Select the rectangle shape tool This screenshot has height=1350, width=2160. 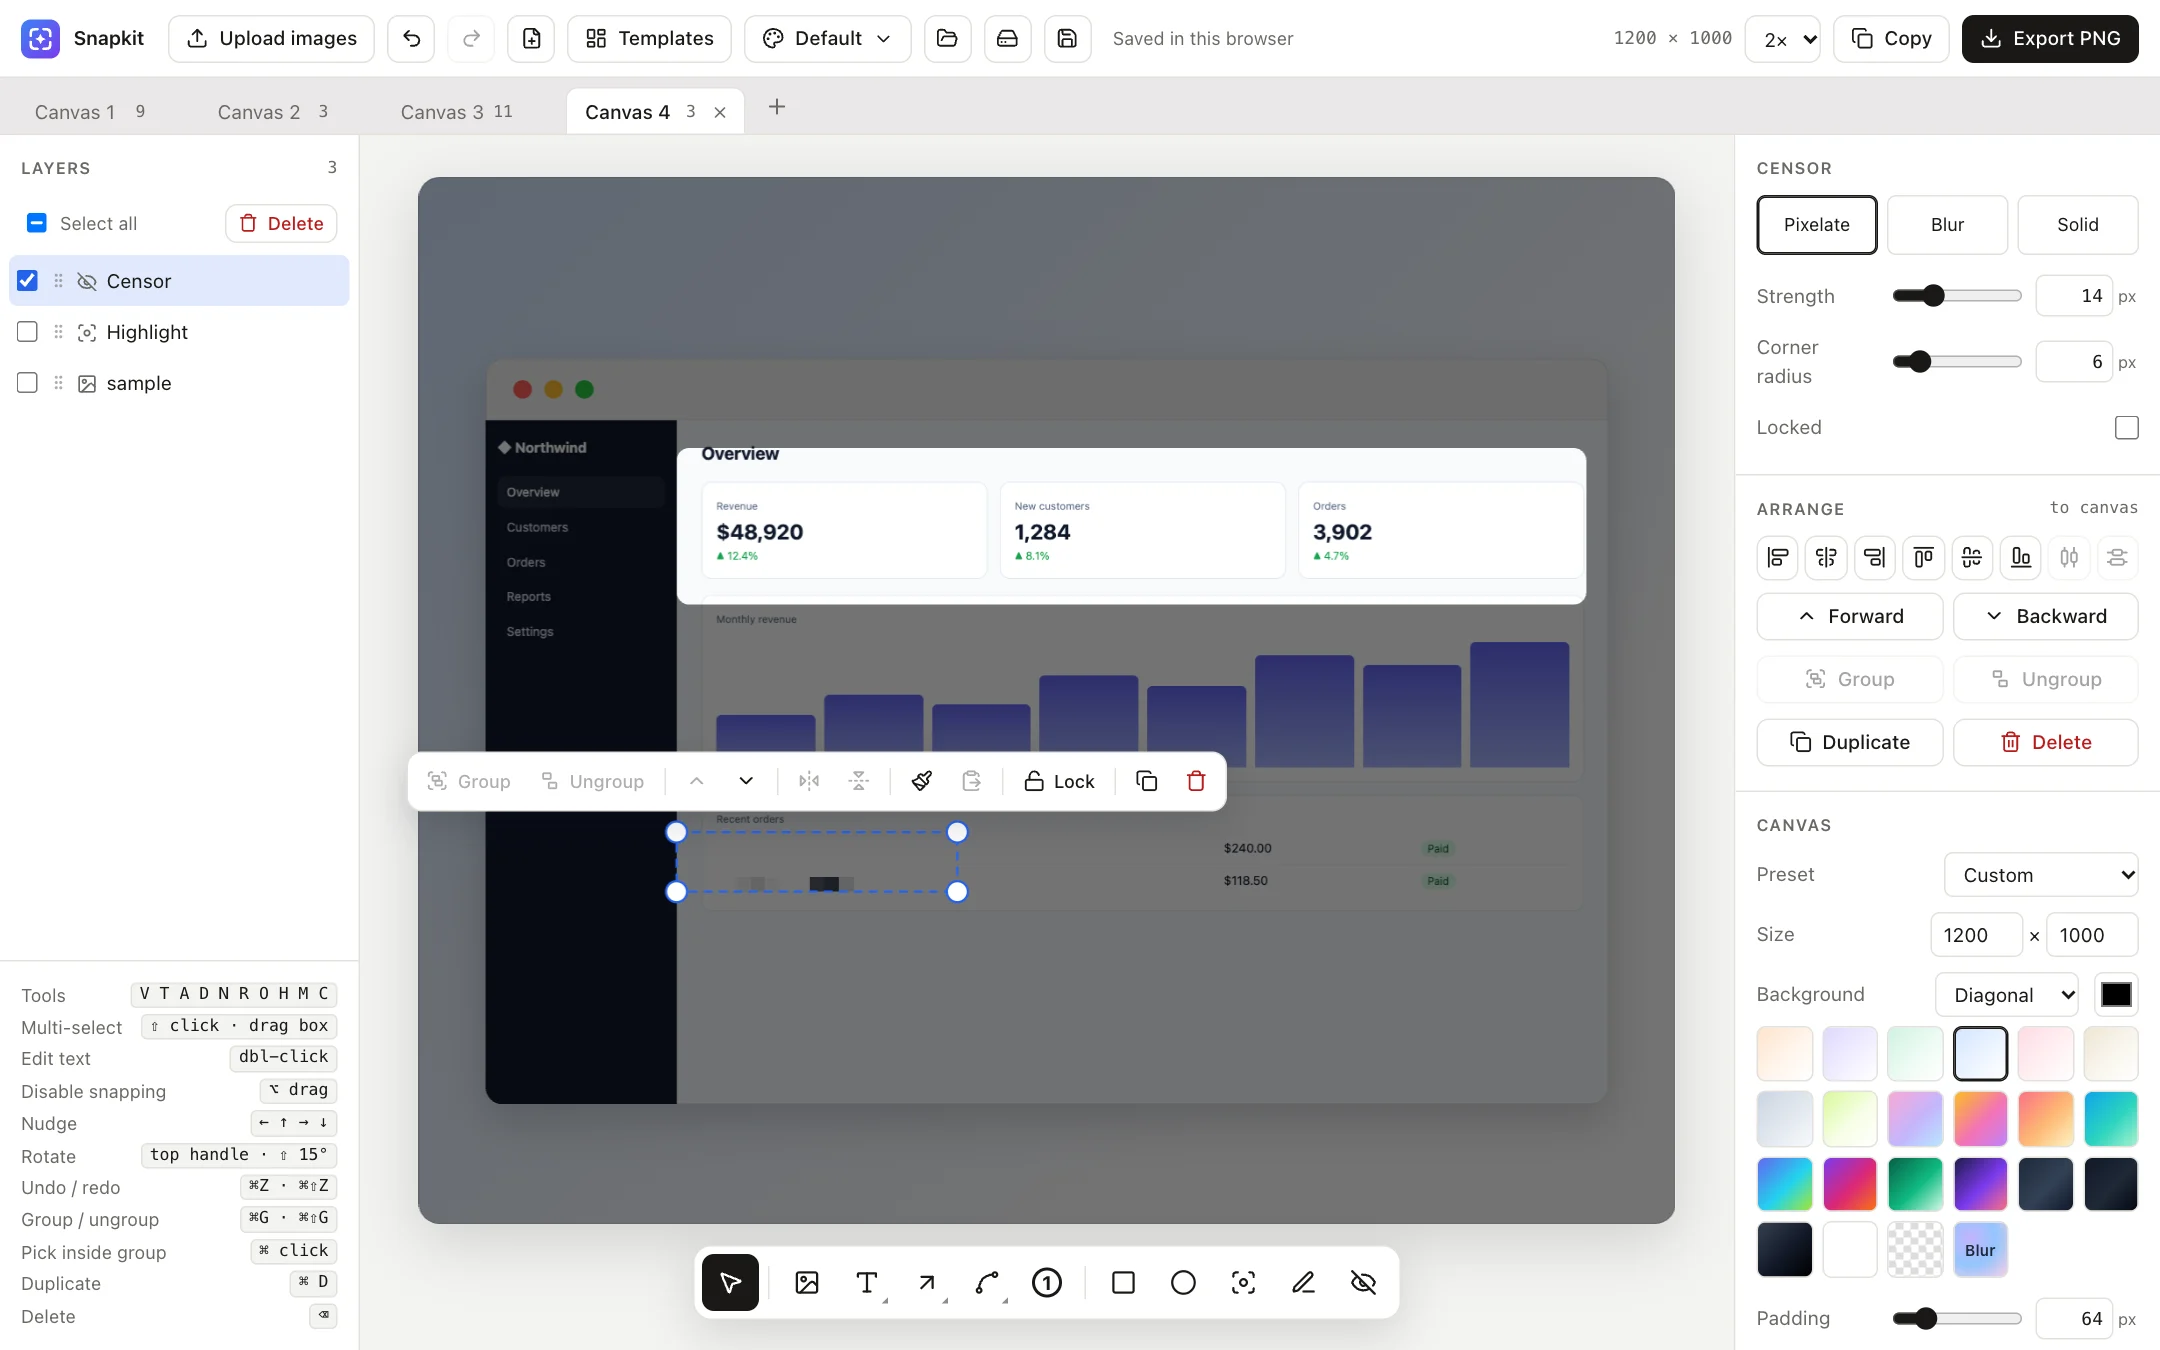(1123, 1282)
